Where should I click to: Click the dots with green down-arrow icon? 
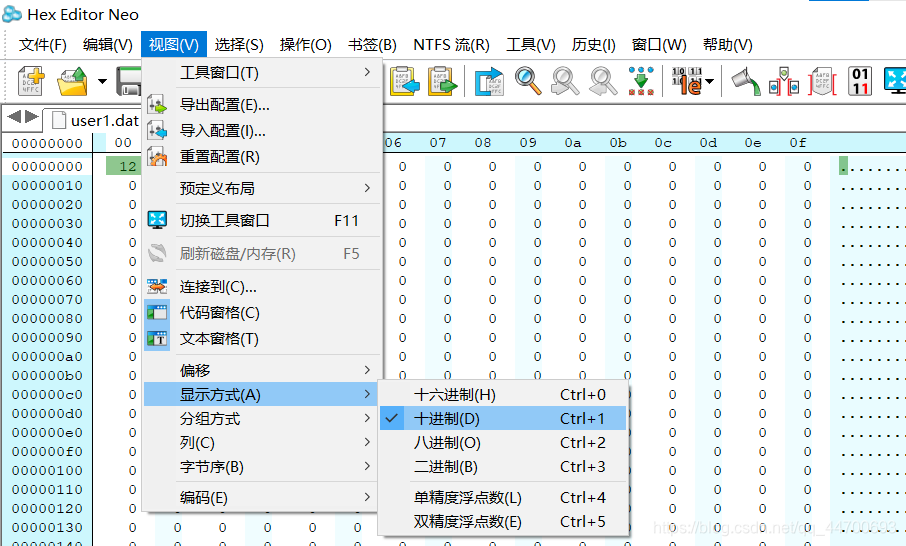[x=641, y=81]
